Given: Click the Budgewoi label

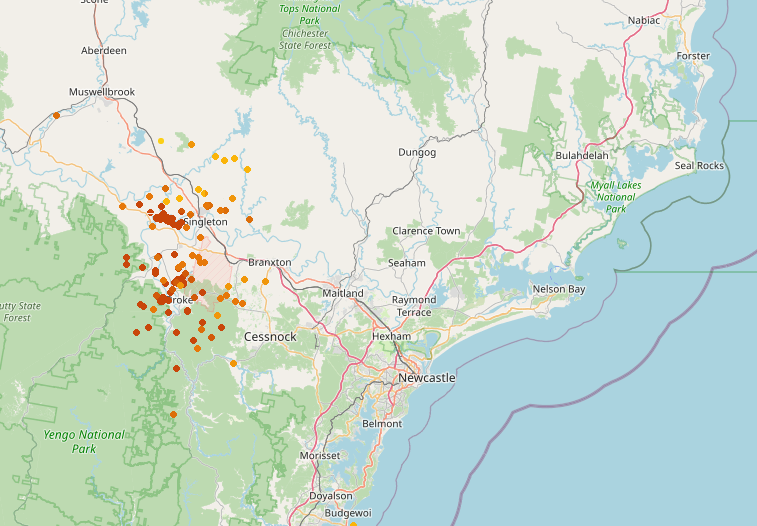Looking at the screenshot, I should click(348, 513).
